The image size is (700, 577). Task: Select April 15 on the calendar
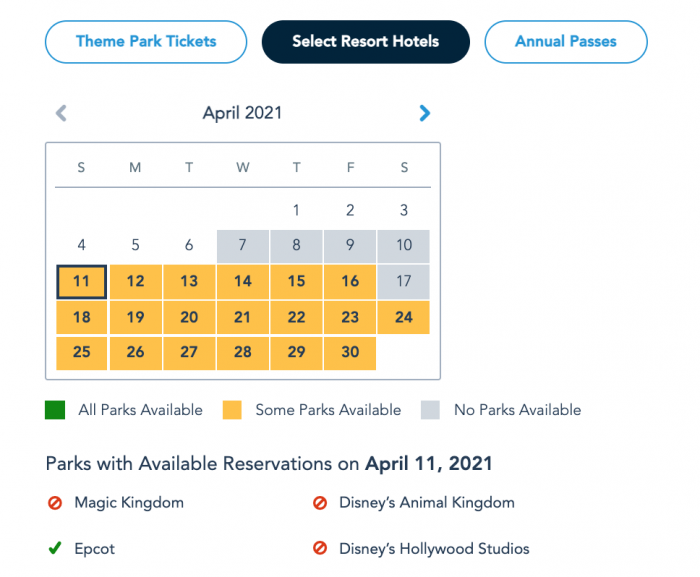pyautogui.click(x=296, y=282)
